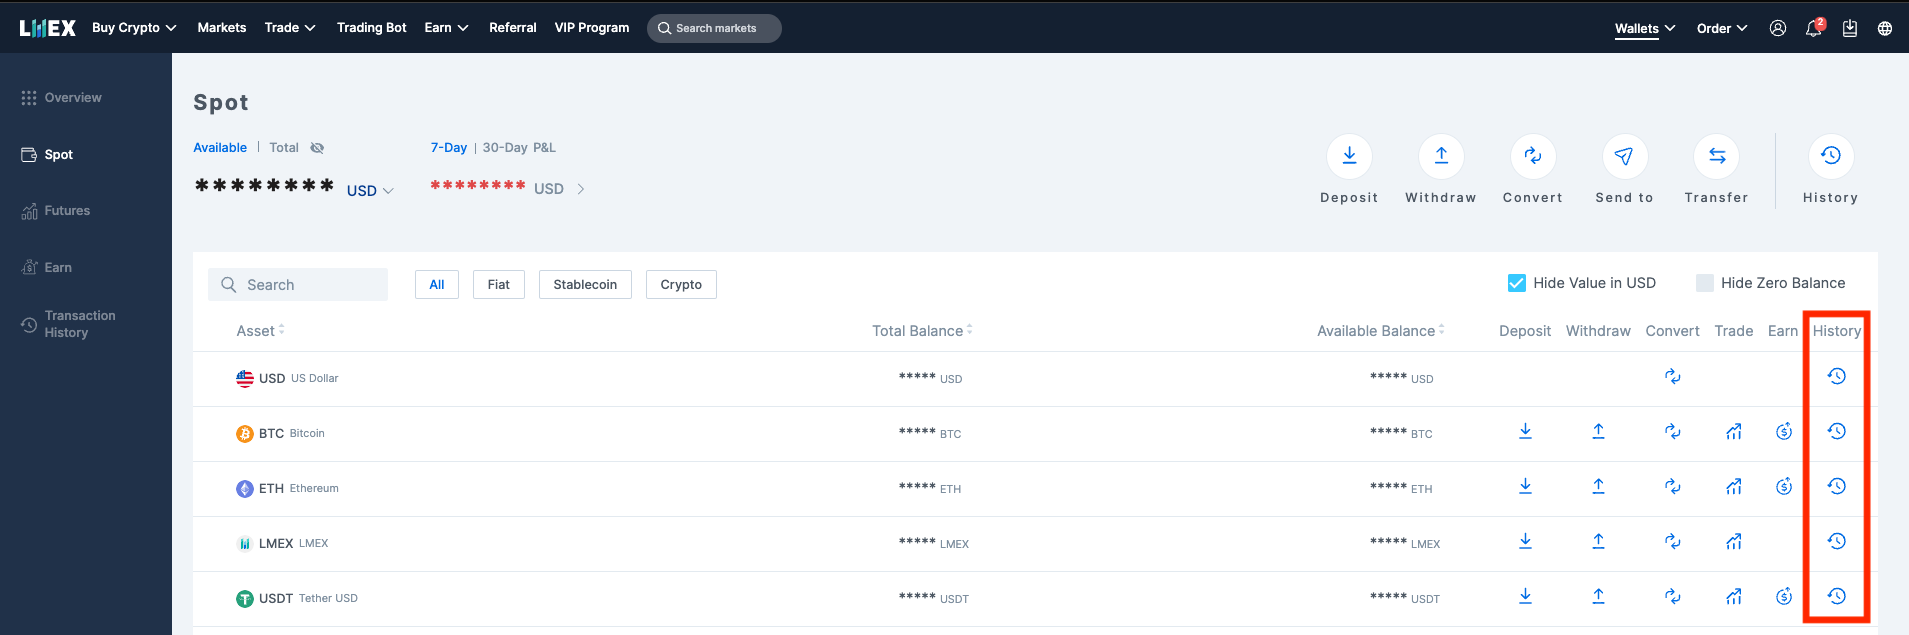Select 7-Day P&L period
Viewport: 1909px width, 635px height.
point(449,148)
